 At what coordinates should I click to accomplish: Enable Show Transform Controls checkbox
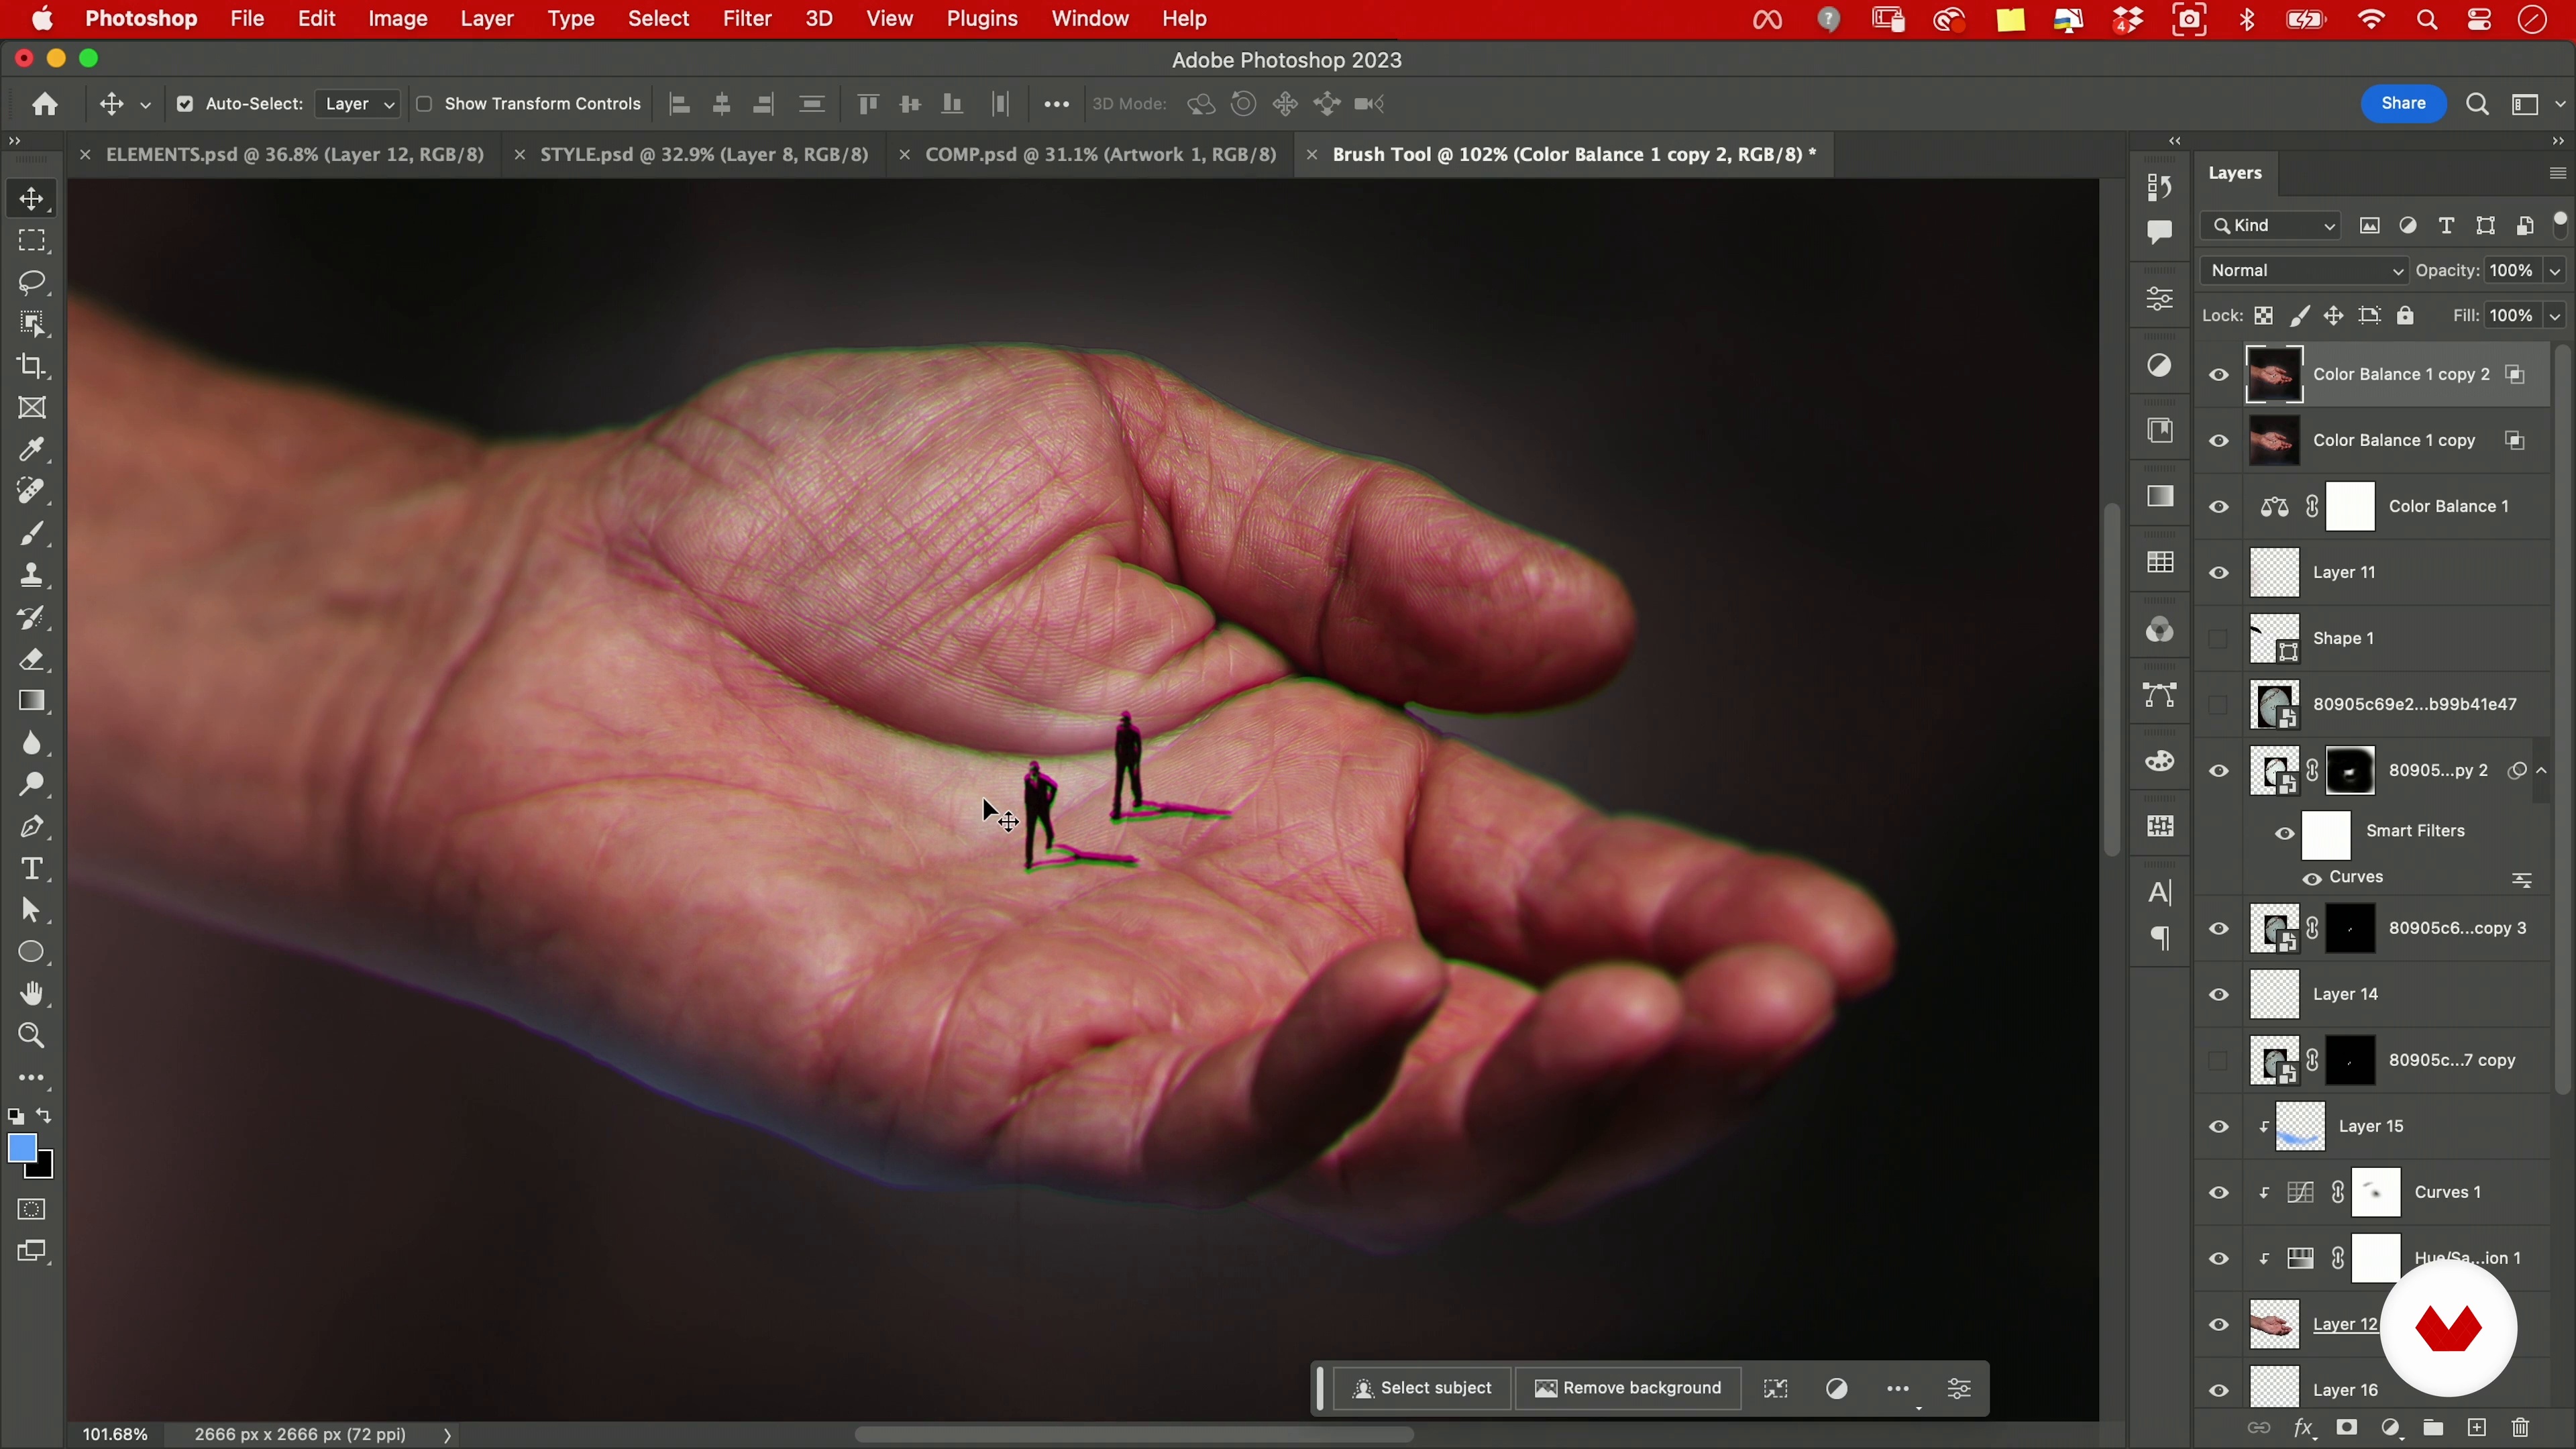(x=424, y=104)
